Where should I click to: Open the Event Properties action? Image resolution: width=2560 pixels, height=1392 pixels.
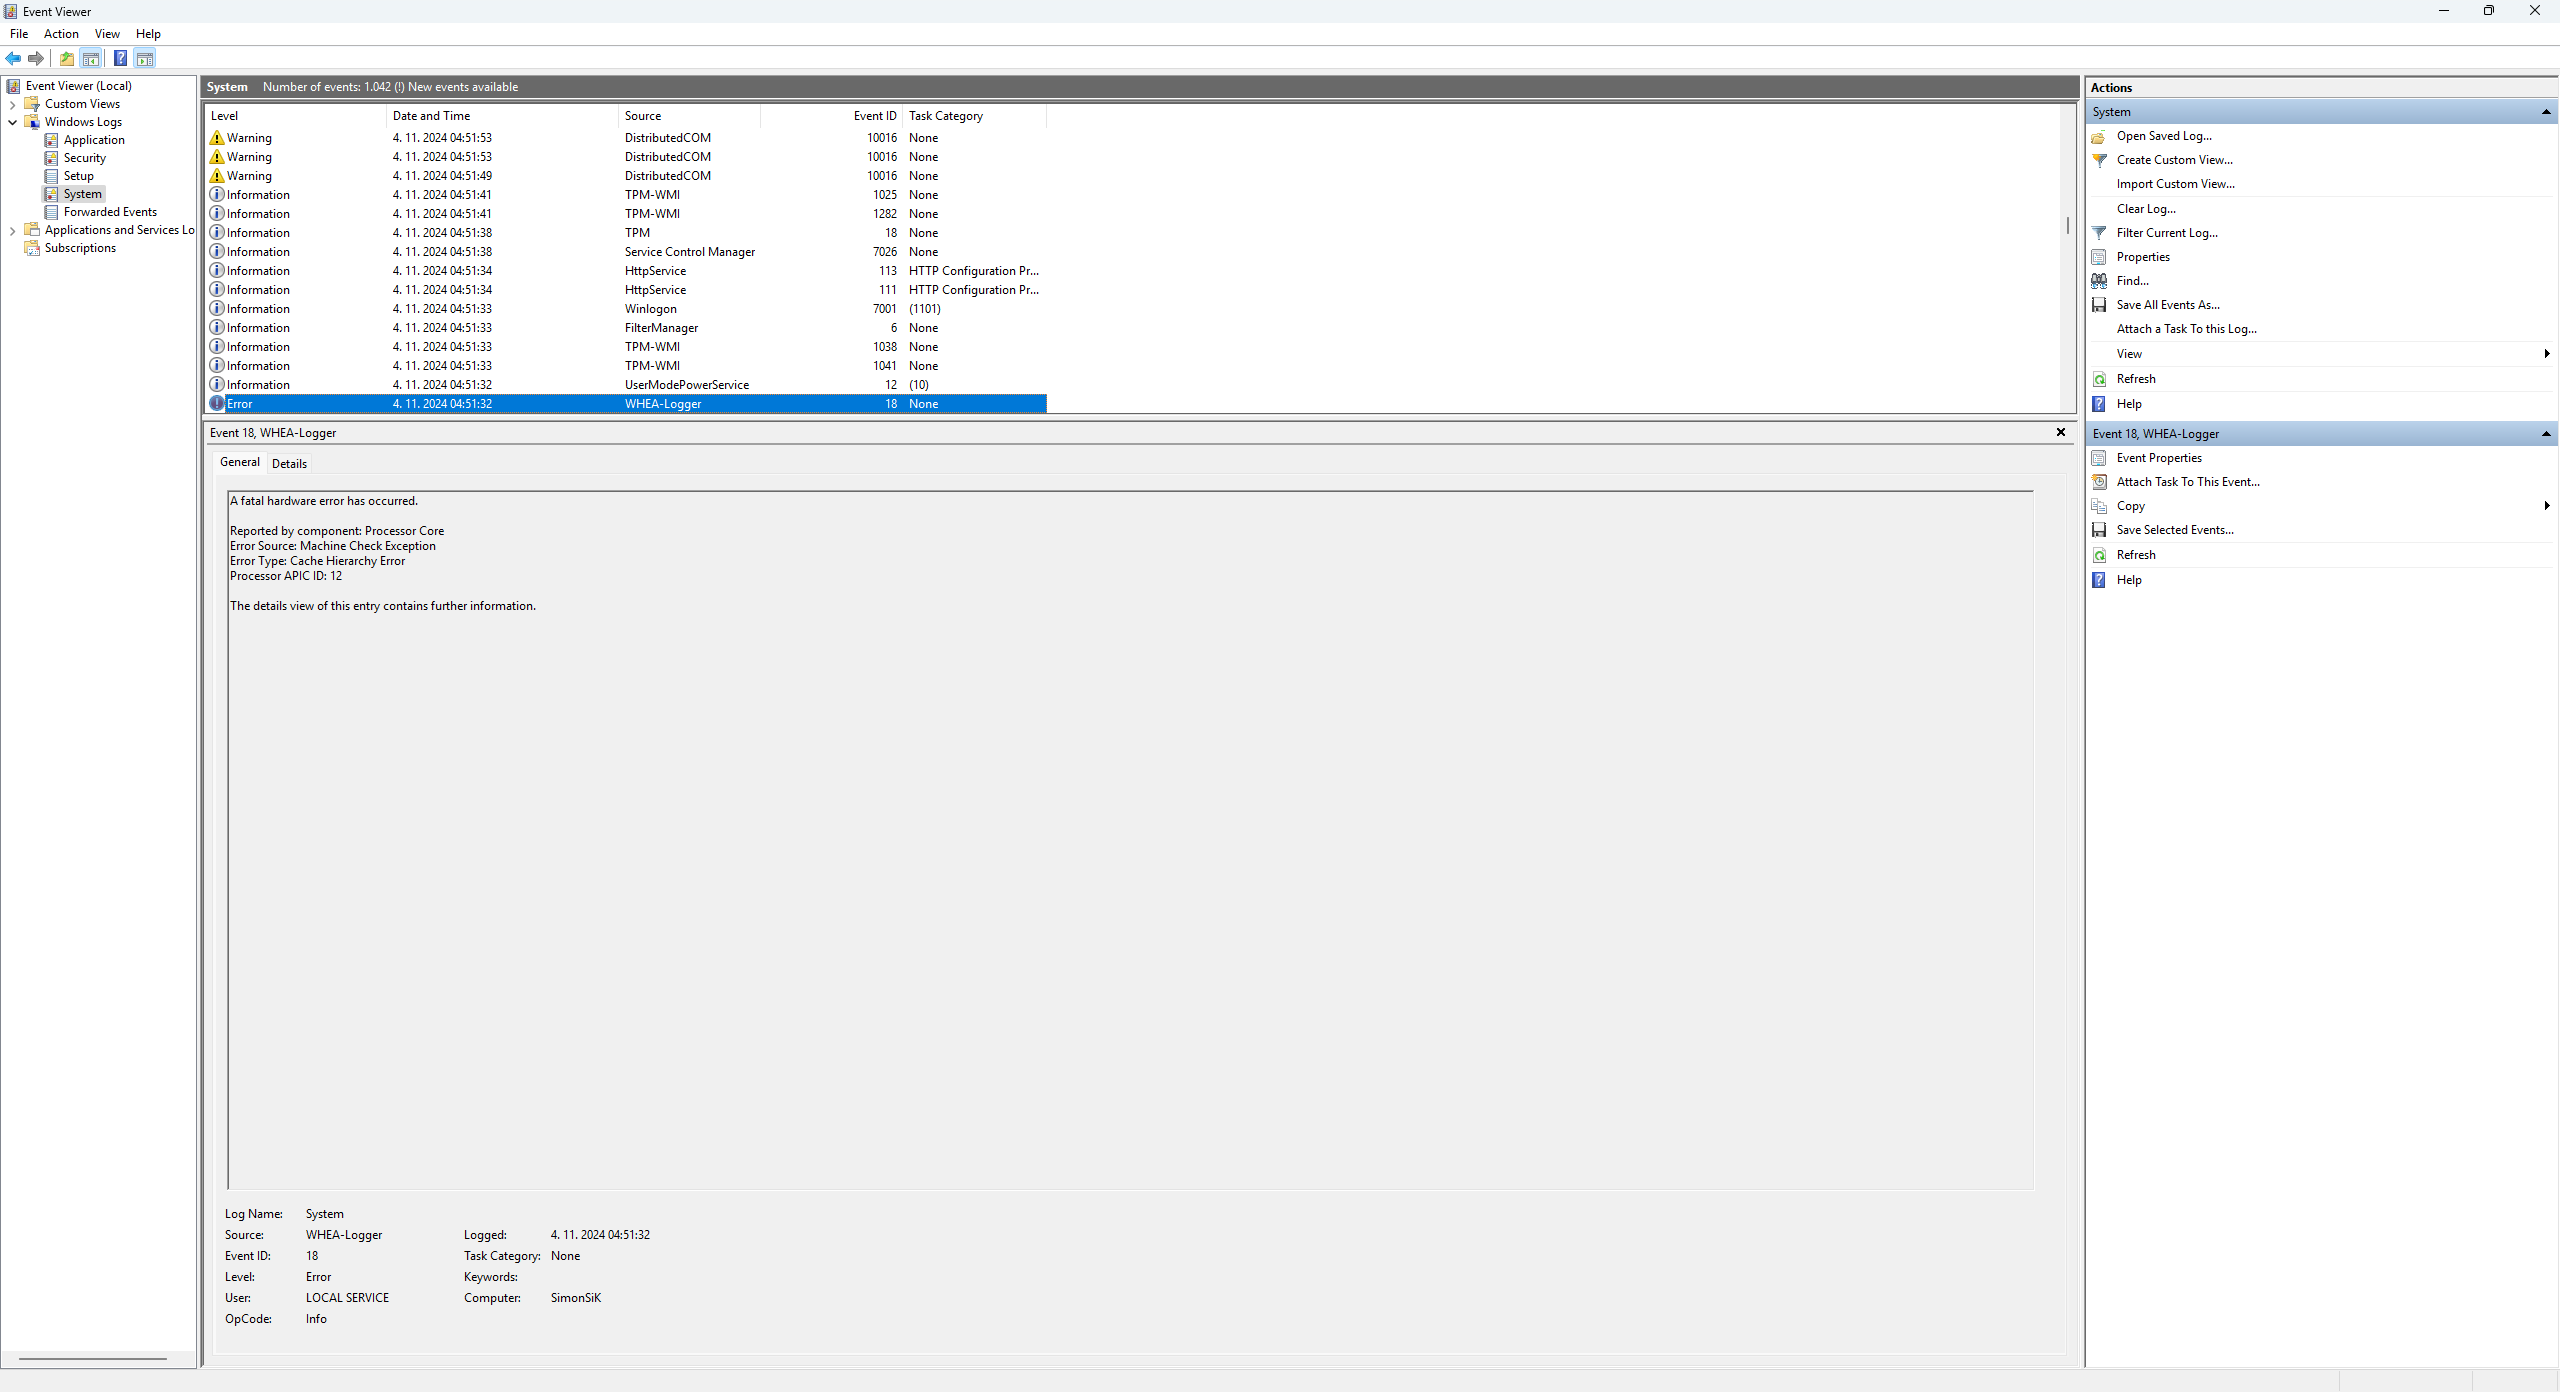pos(2158,458)
